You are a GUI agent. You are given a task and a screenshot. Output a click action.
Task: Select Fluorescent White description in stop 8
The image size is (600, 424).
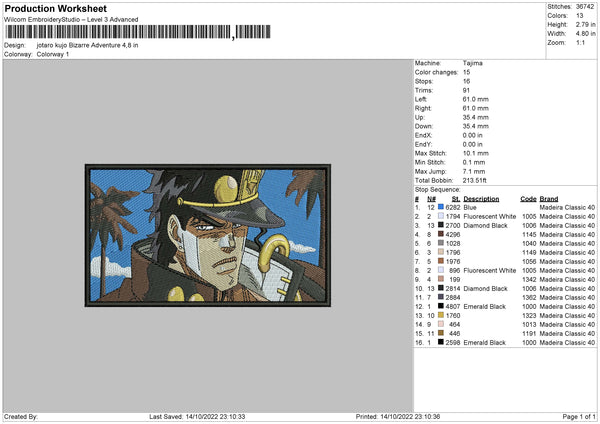[490, 271]
